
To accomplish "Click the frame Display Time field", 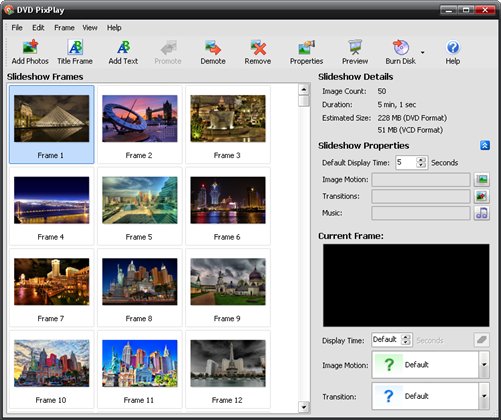I will (387, 340).
